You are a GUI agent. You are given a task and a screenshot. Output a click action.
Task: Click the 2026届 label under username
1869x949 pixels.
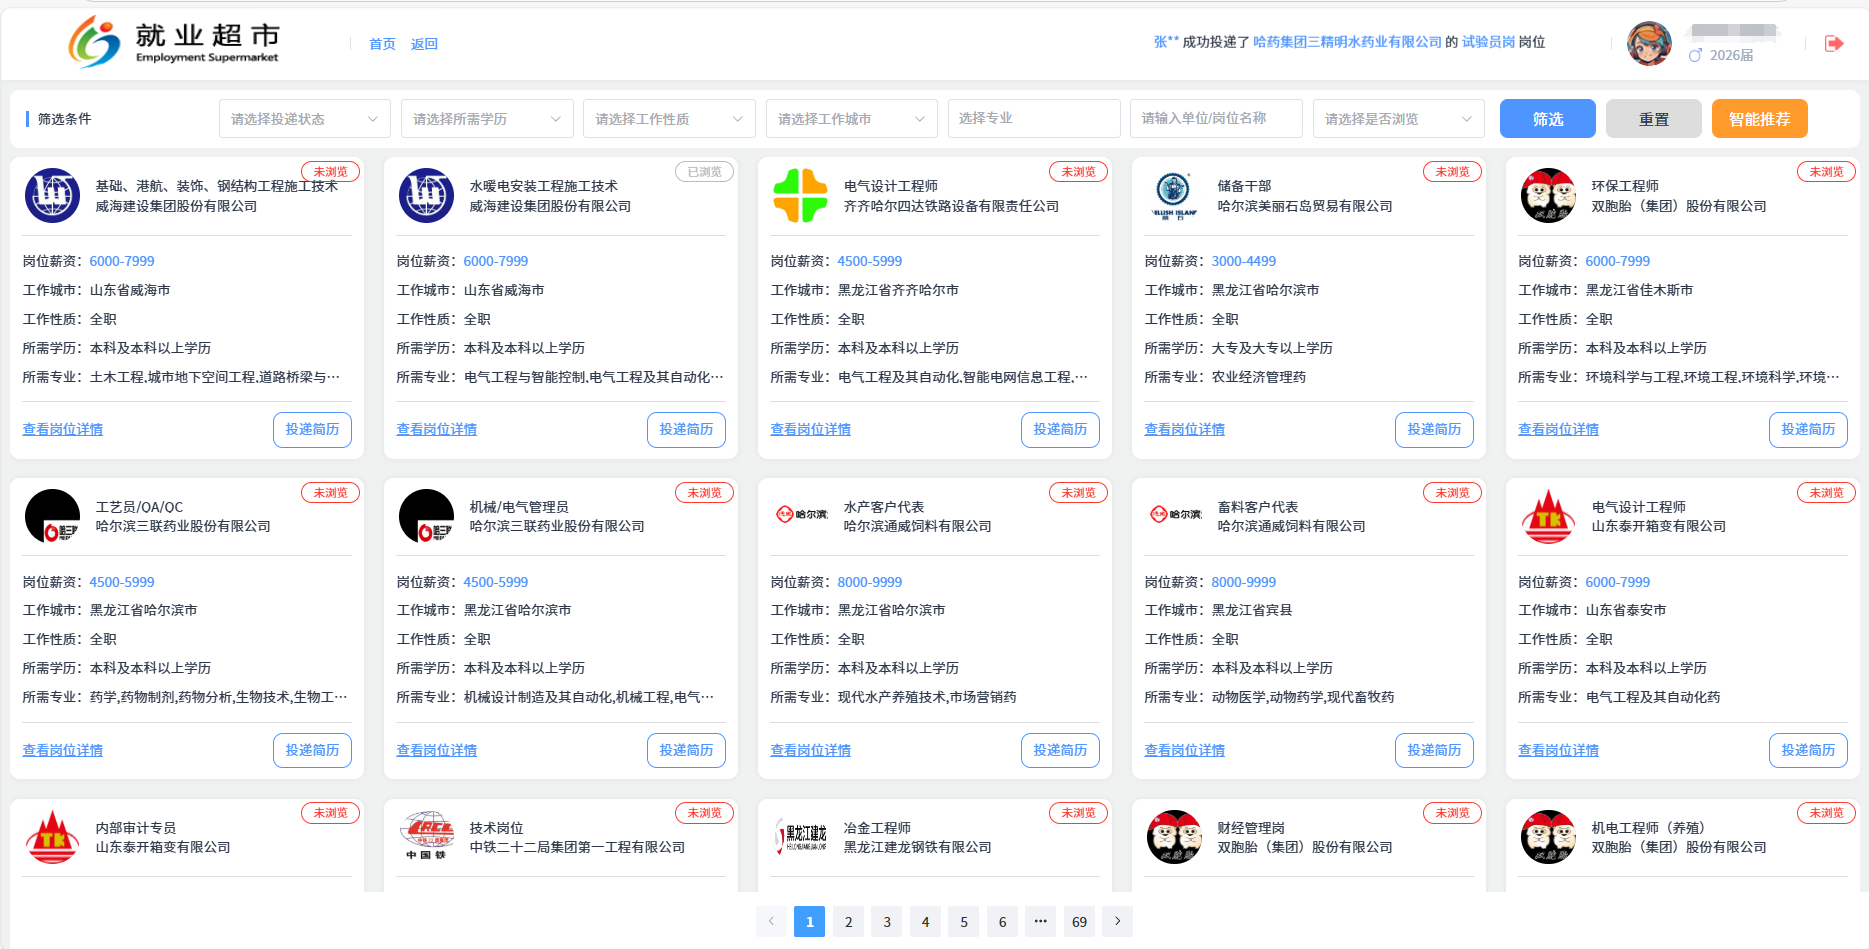click(1731, 55)
